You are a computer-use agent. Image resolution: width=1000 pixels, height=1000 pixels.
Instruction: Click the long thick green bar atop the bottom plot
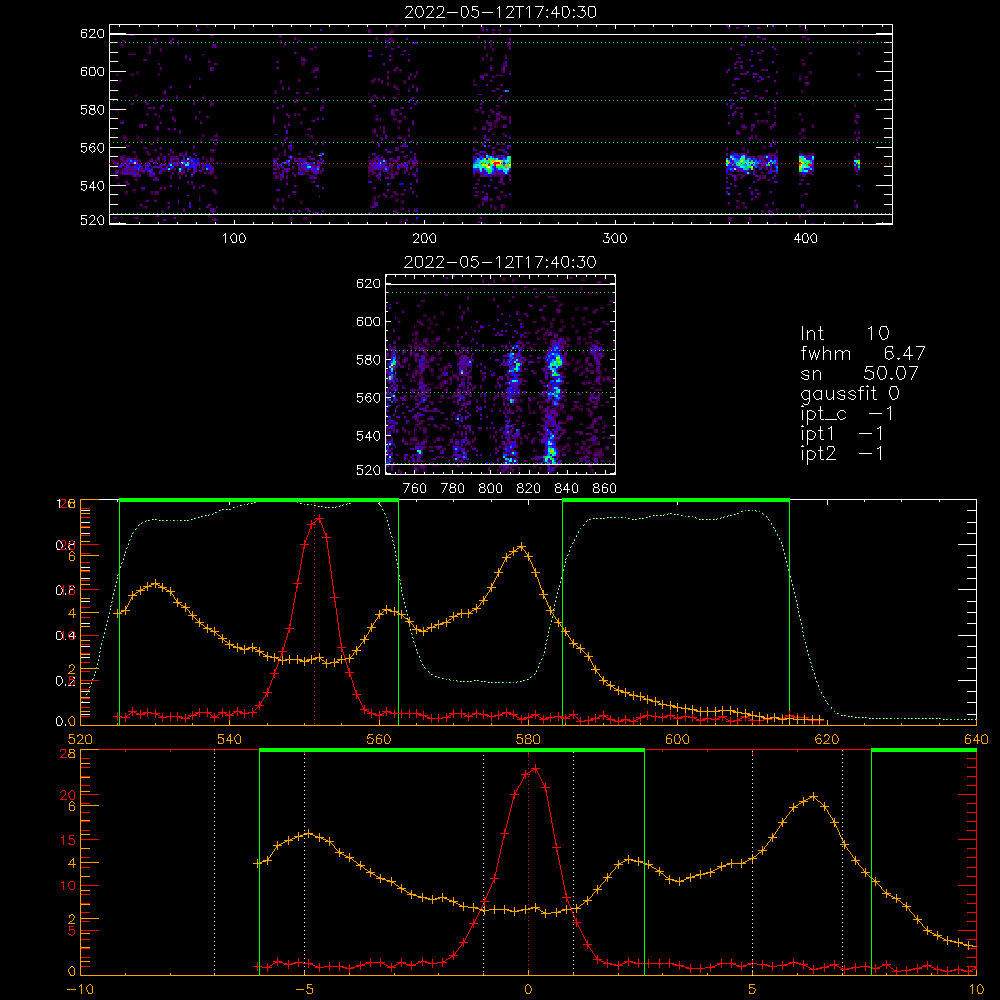452,750
